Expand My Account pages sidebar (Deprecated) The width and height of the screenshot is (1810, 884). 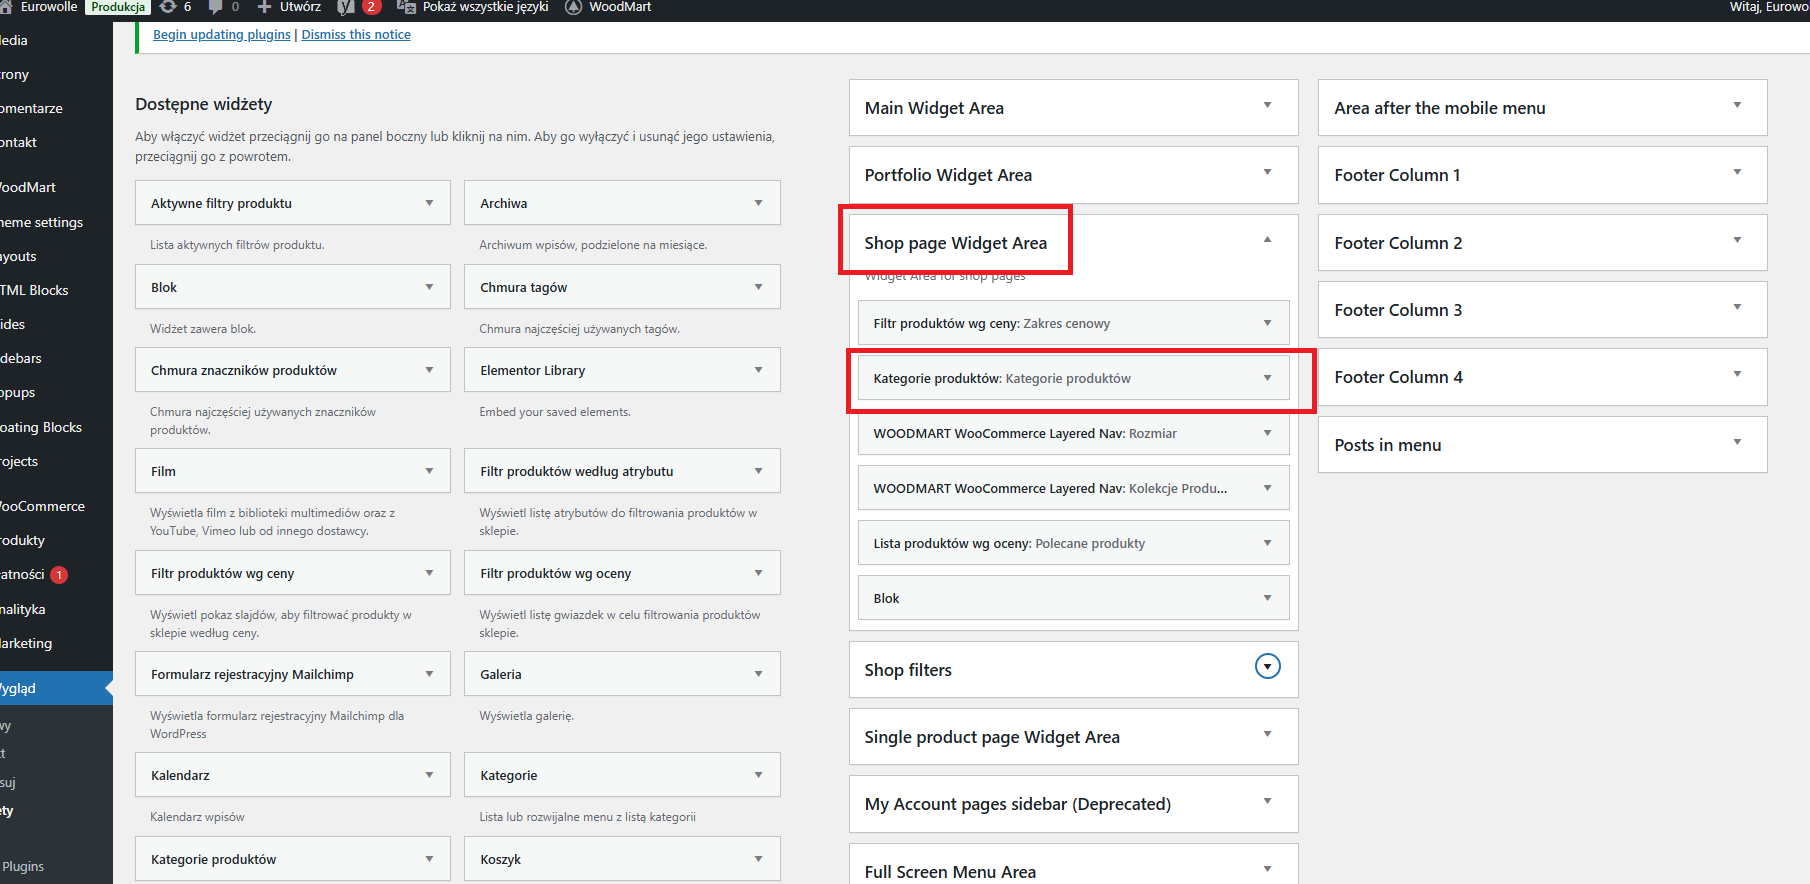point(1074,804)
